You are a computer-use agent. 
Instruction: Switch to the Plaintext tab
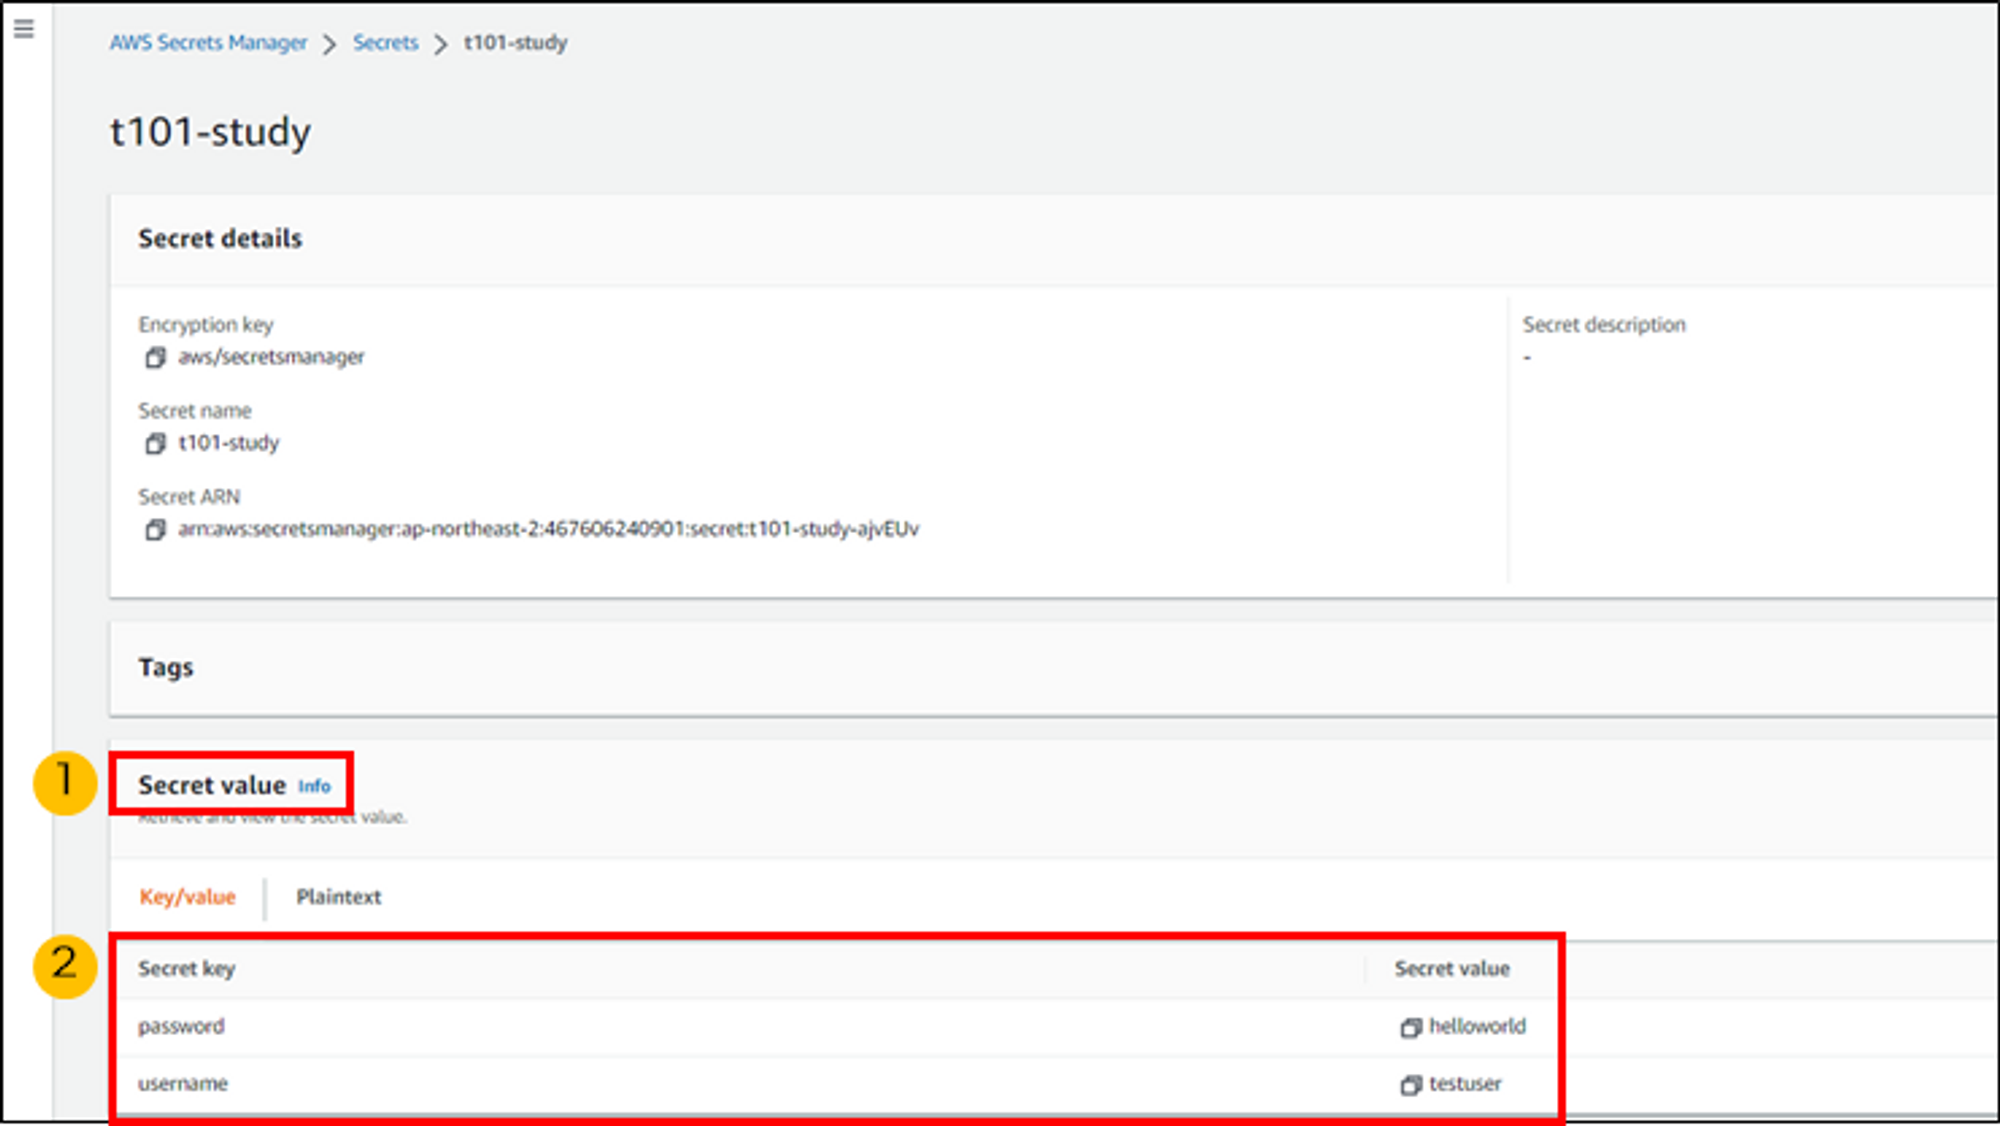pos(338,897)
